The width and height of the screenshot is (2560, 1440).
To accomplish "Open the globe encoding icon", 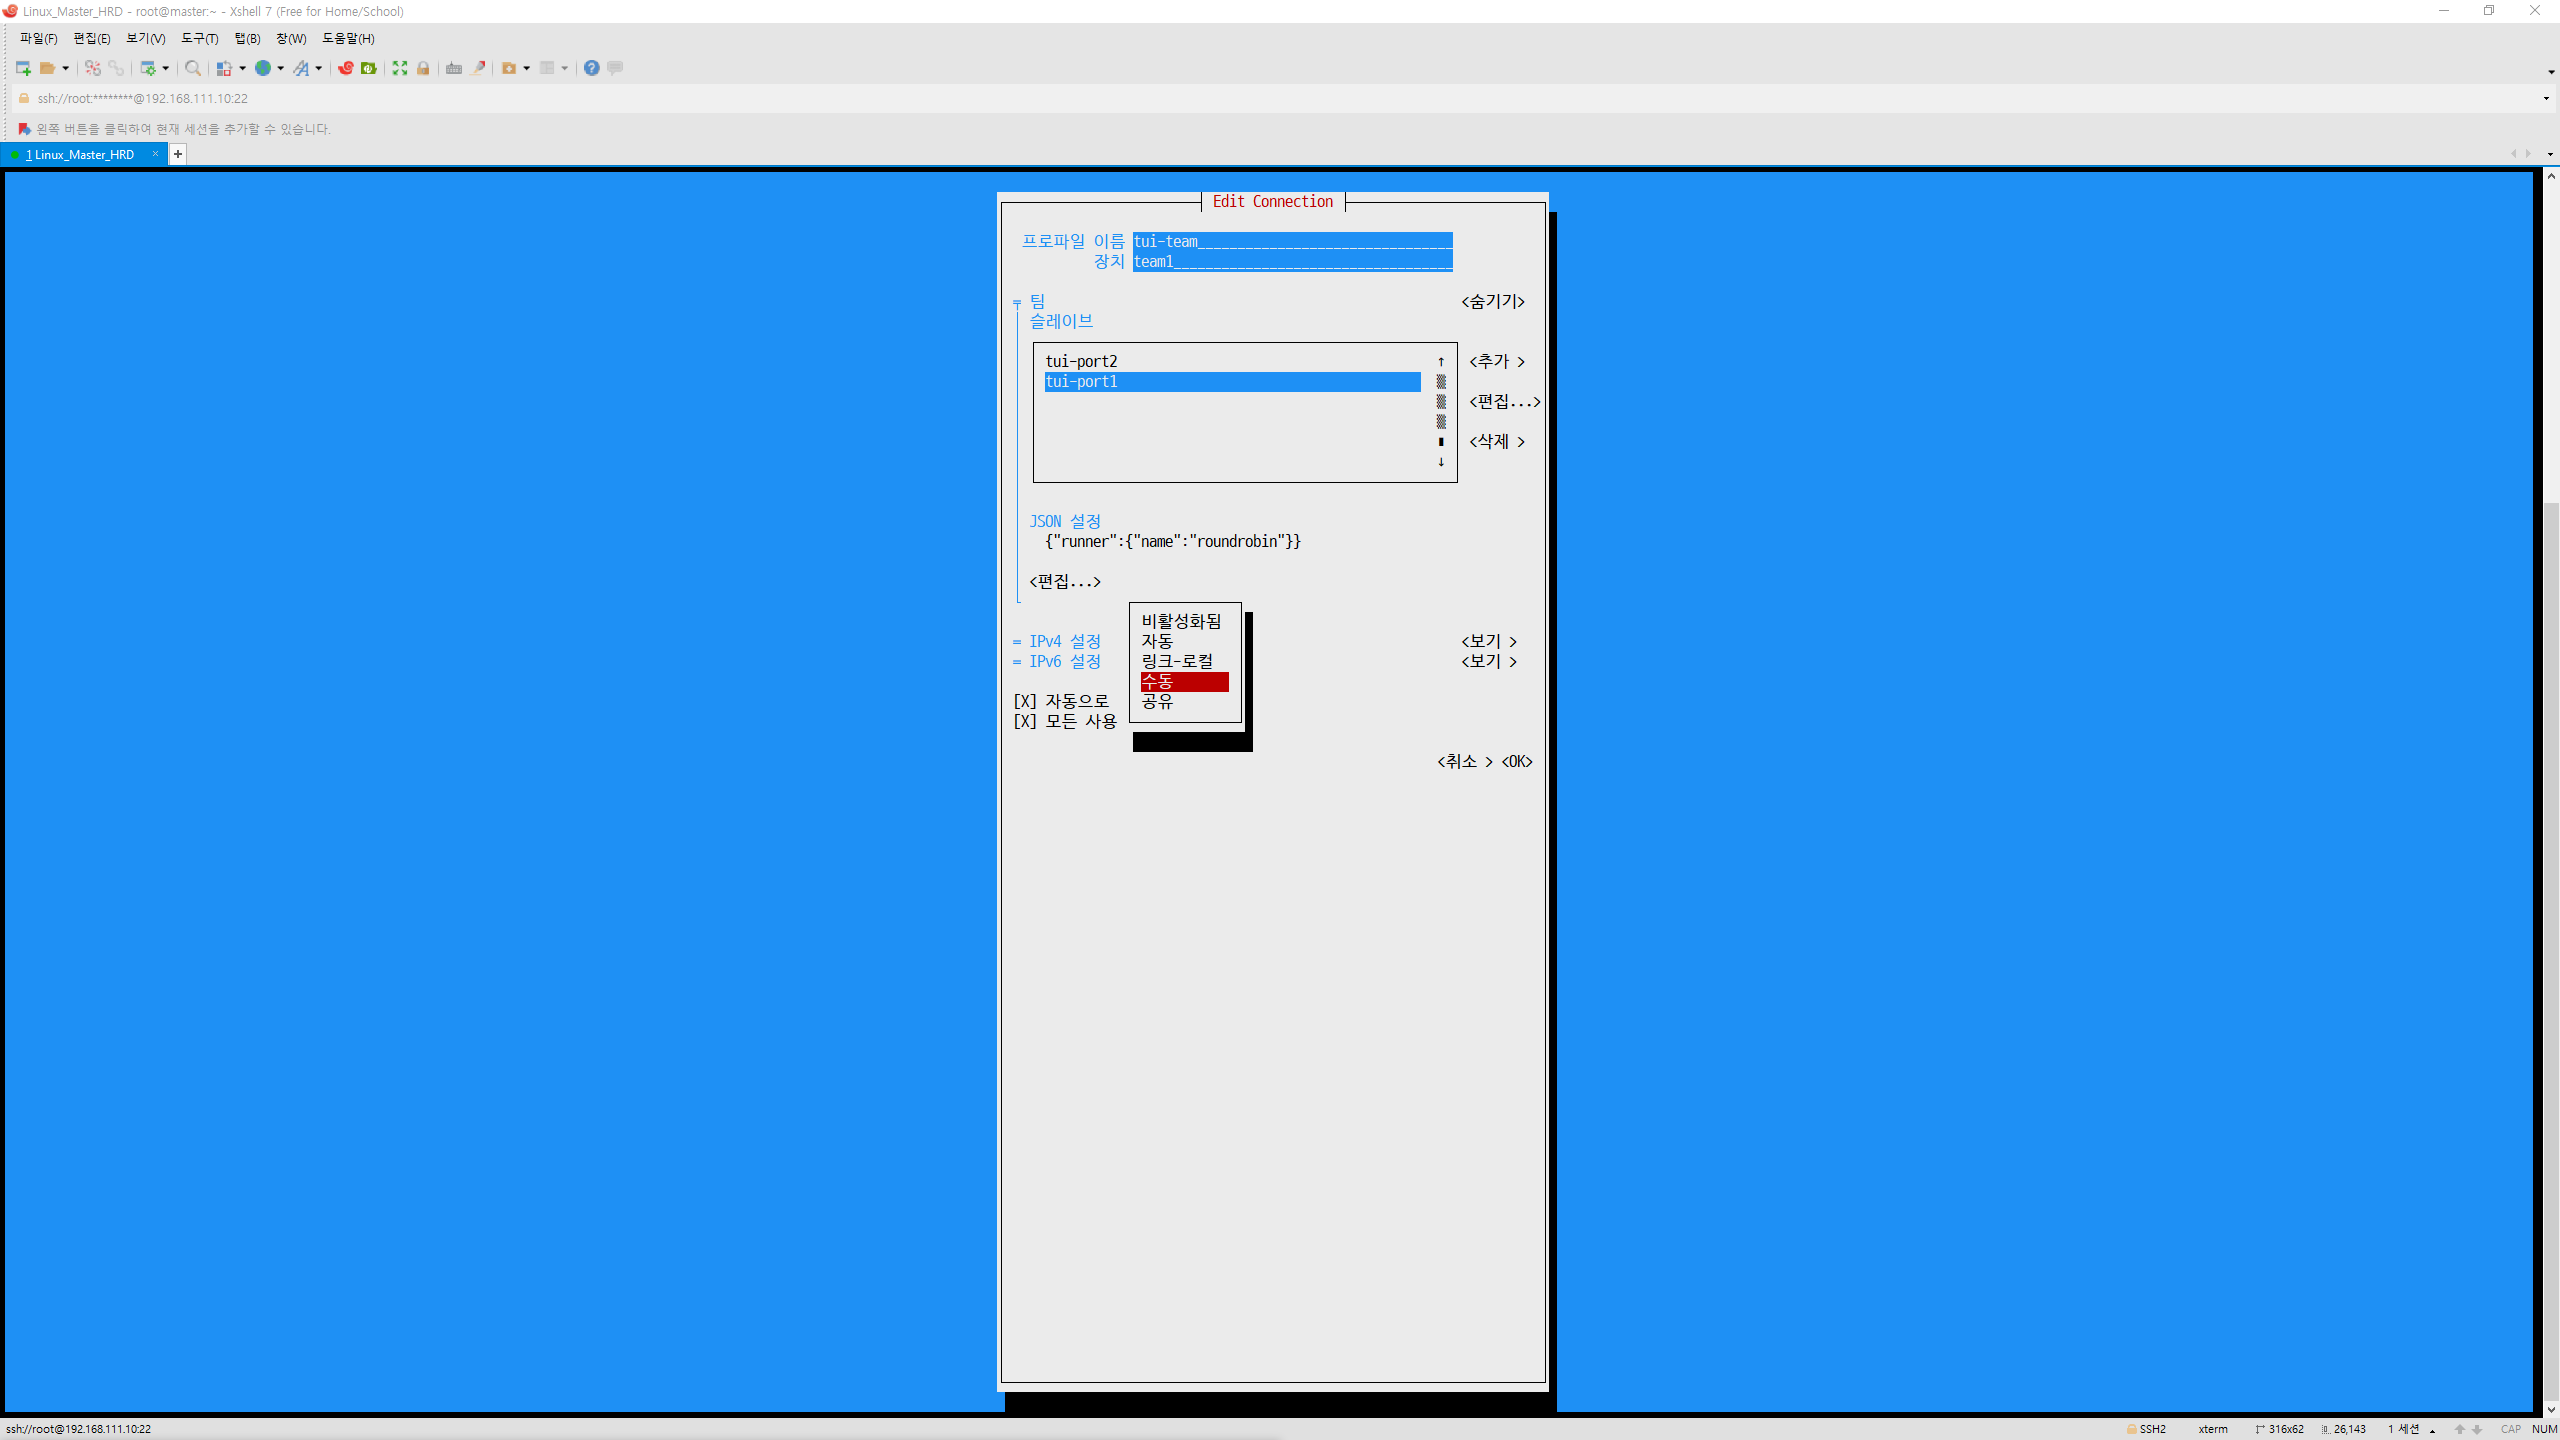I will click(x=263, y=68).
